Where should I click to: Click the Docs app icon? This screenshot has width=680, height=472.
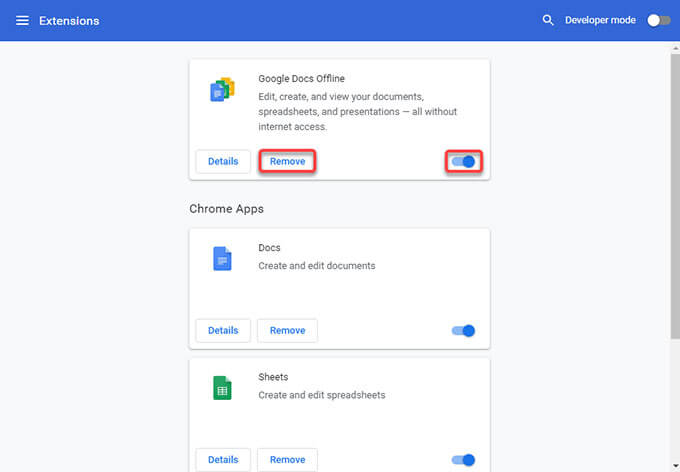tap(222, 259)
